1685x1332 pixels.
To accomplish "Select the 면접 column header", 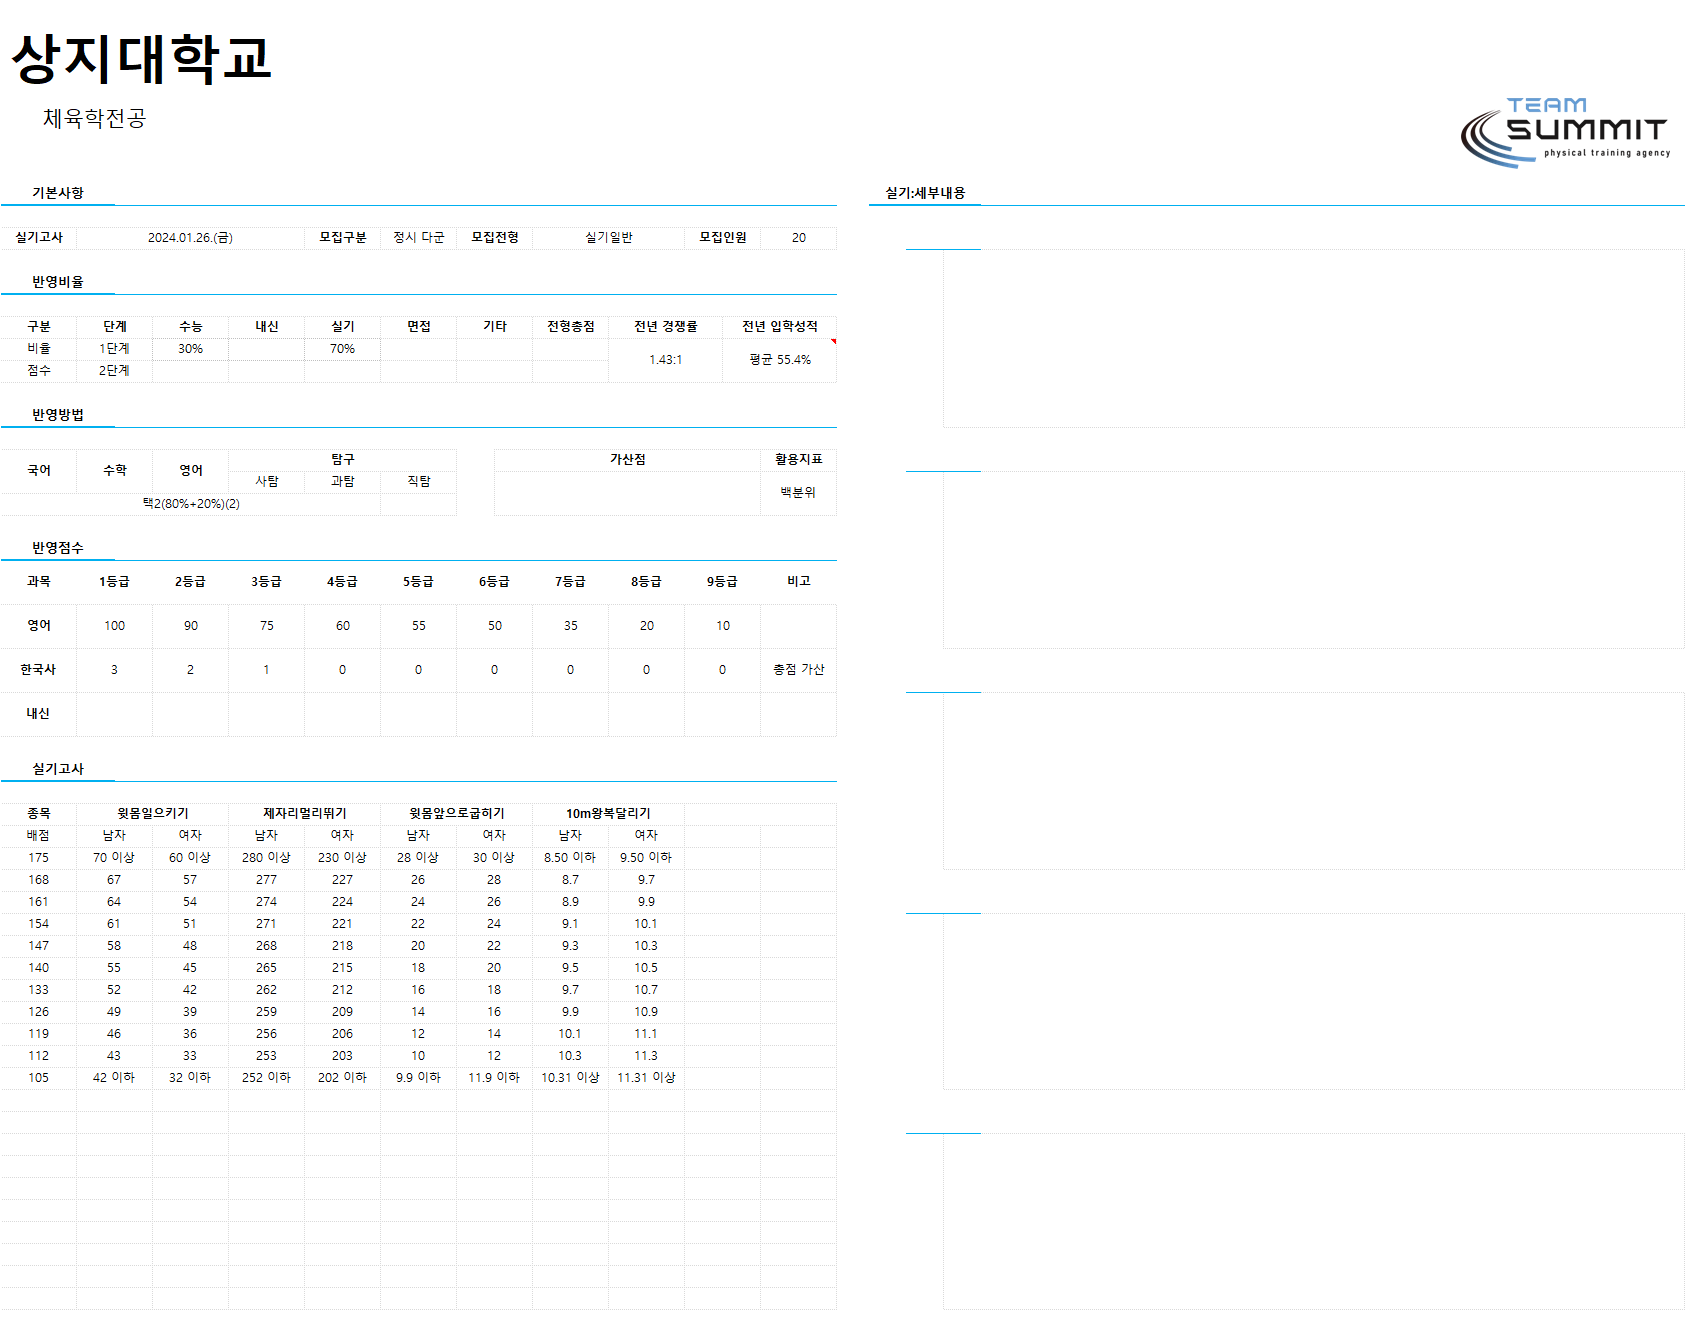I will [x=419, y=327].
